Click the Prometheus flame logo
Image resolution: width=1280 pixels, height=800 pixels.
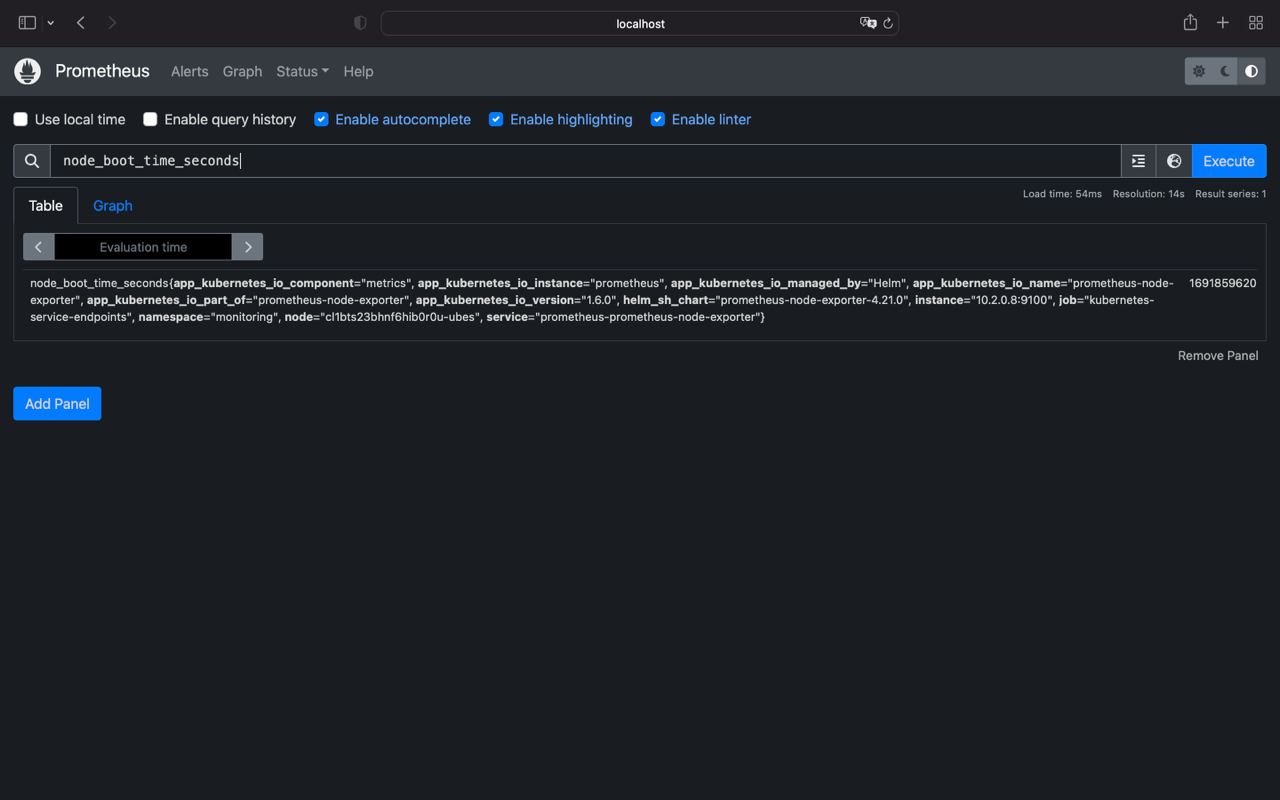[x=27, y=71]
